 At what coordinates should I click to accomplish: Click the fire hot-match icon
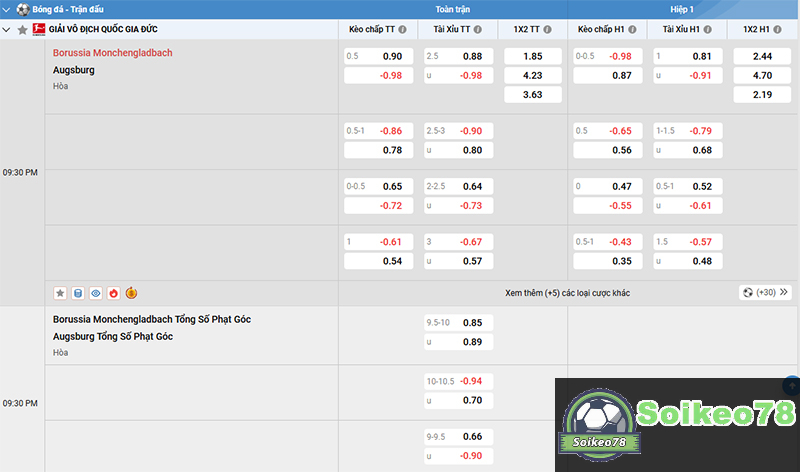(113, 293)
